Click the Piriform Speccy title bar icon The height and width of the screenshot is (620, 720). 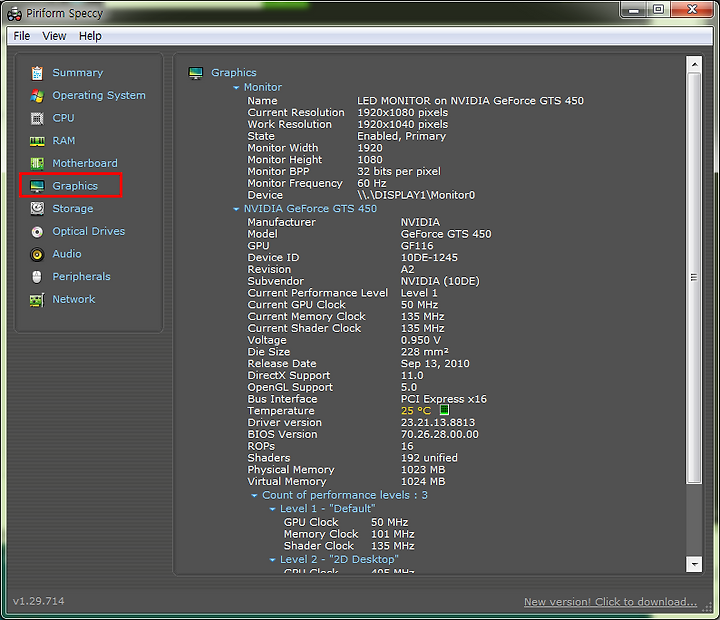point(14,14)
